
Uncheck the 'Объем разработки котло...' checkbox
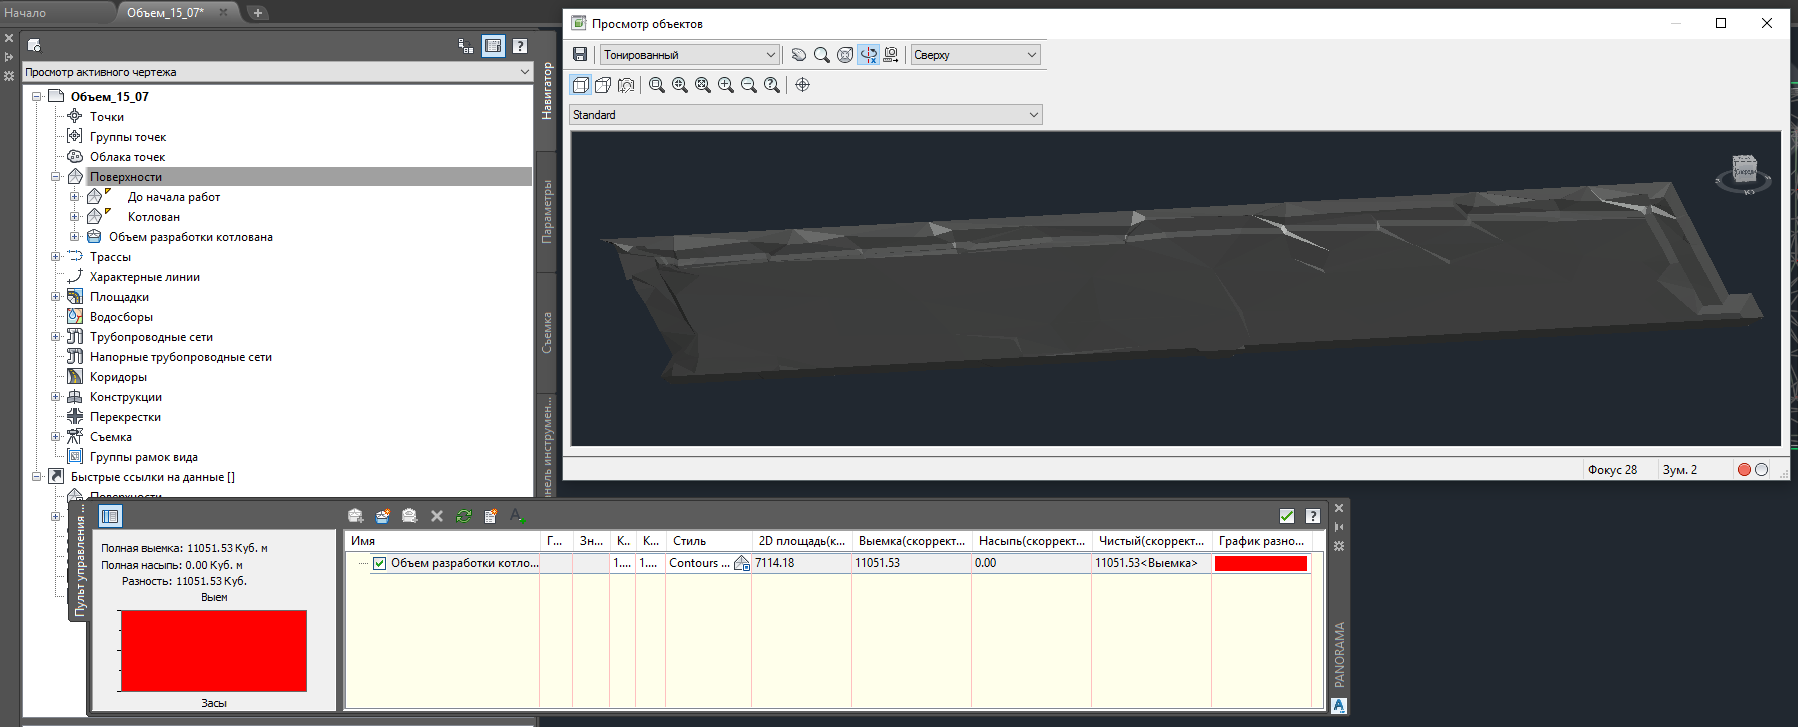click(380, 563)
